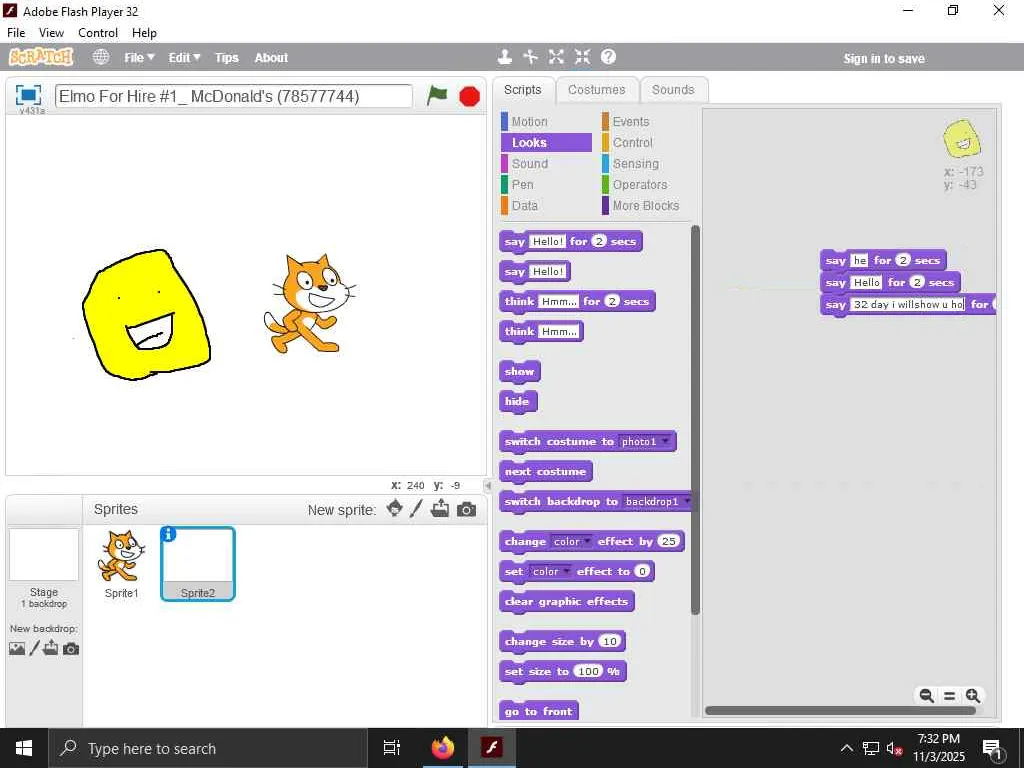Viewport: 1024px width, 768px height.
Task: Click the scripts area horizontal scrollbar
Action: coord(840,711)
